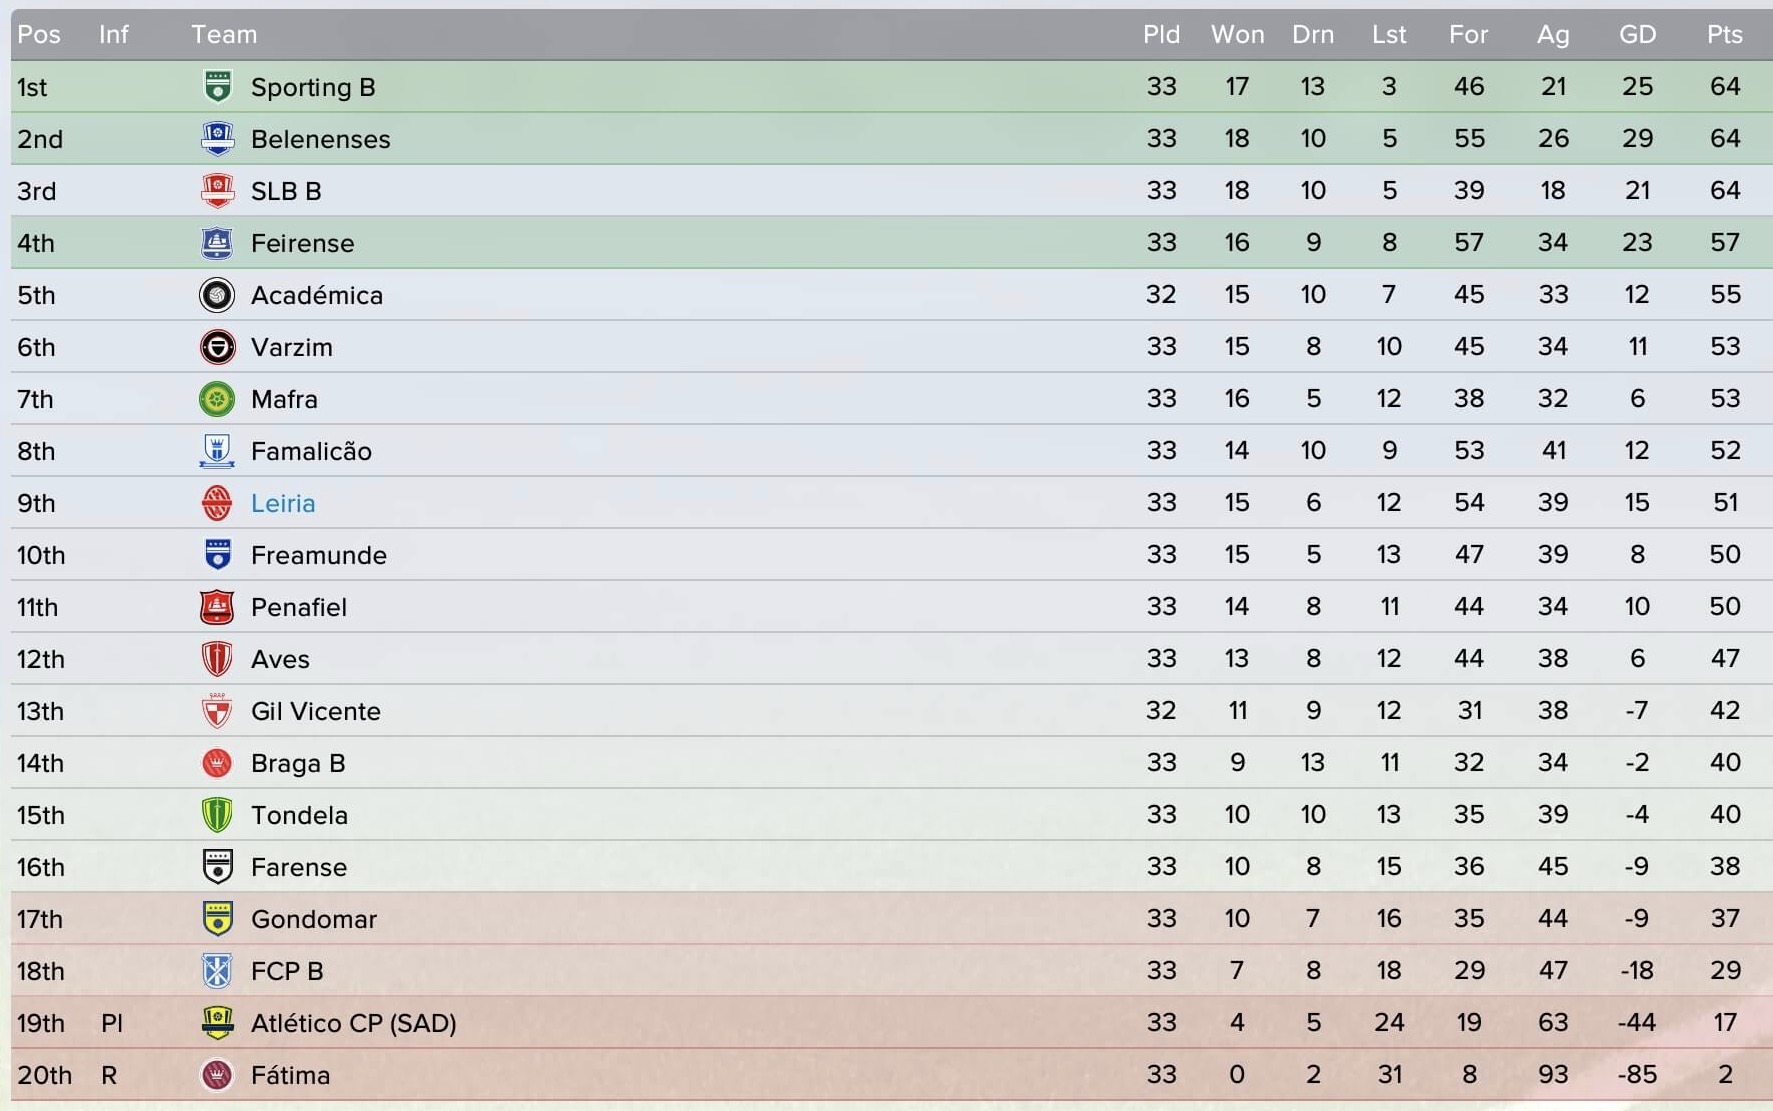Click the Tondela green-yellow shield badge
The width and height of the screenshot is (1773, 1111).
(217, 815)
